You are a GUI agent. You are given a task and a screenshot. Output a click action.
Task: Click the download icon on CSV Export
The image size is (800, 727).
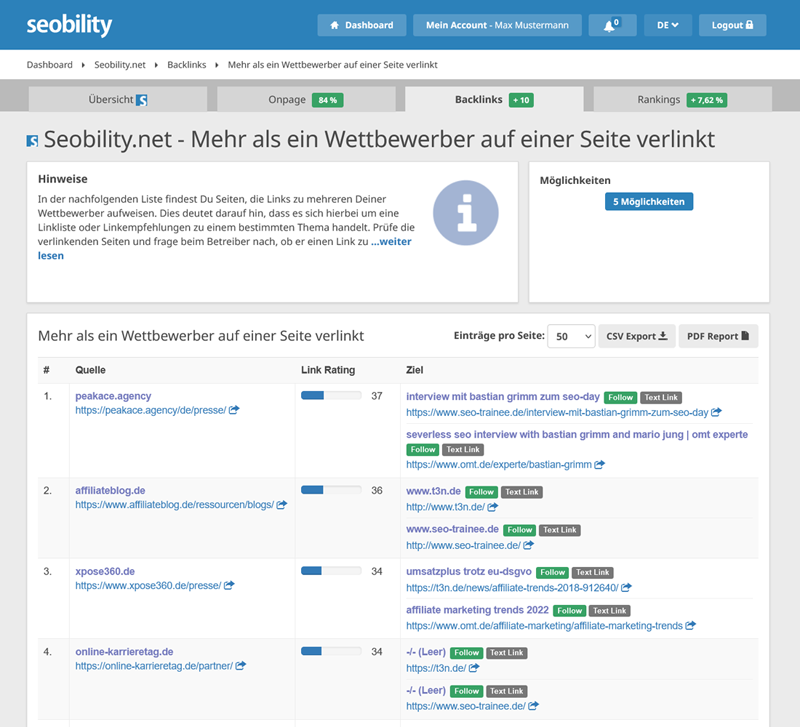coord(662,336)
